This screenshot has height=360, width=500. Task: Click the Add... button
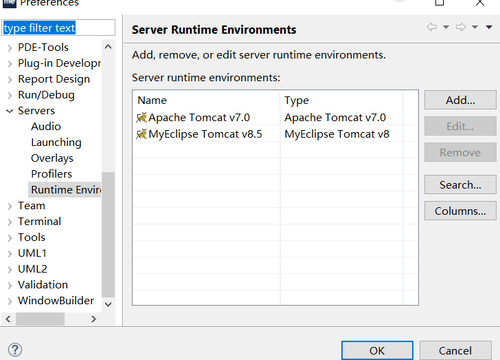[x=460, y=100]
